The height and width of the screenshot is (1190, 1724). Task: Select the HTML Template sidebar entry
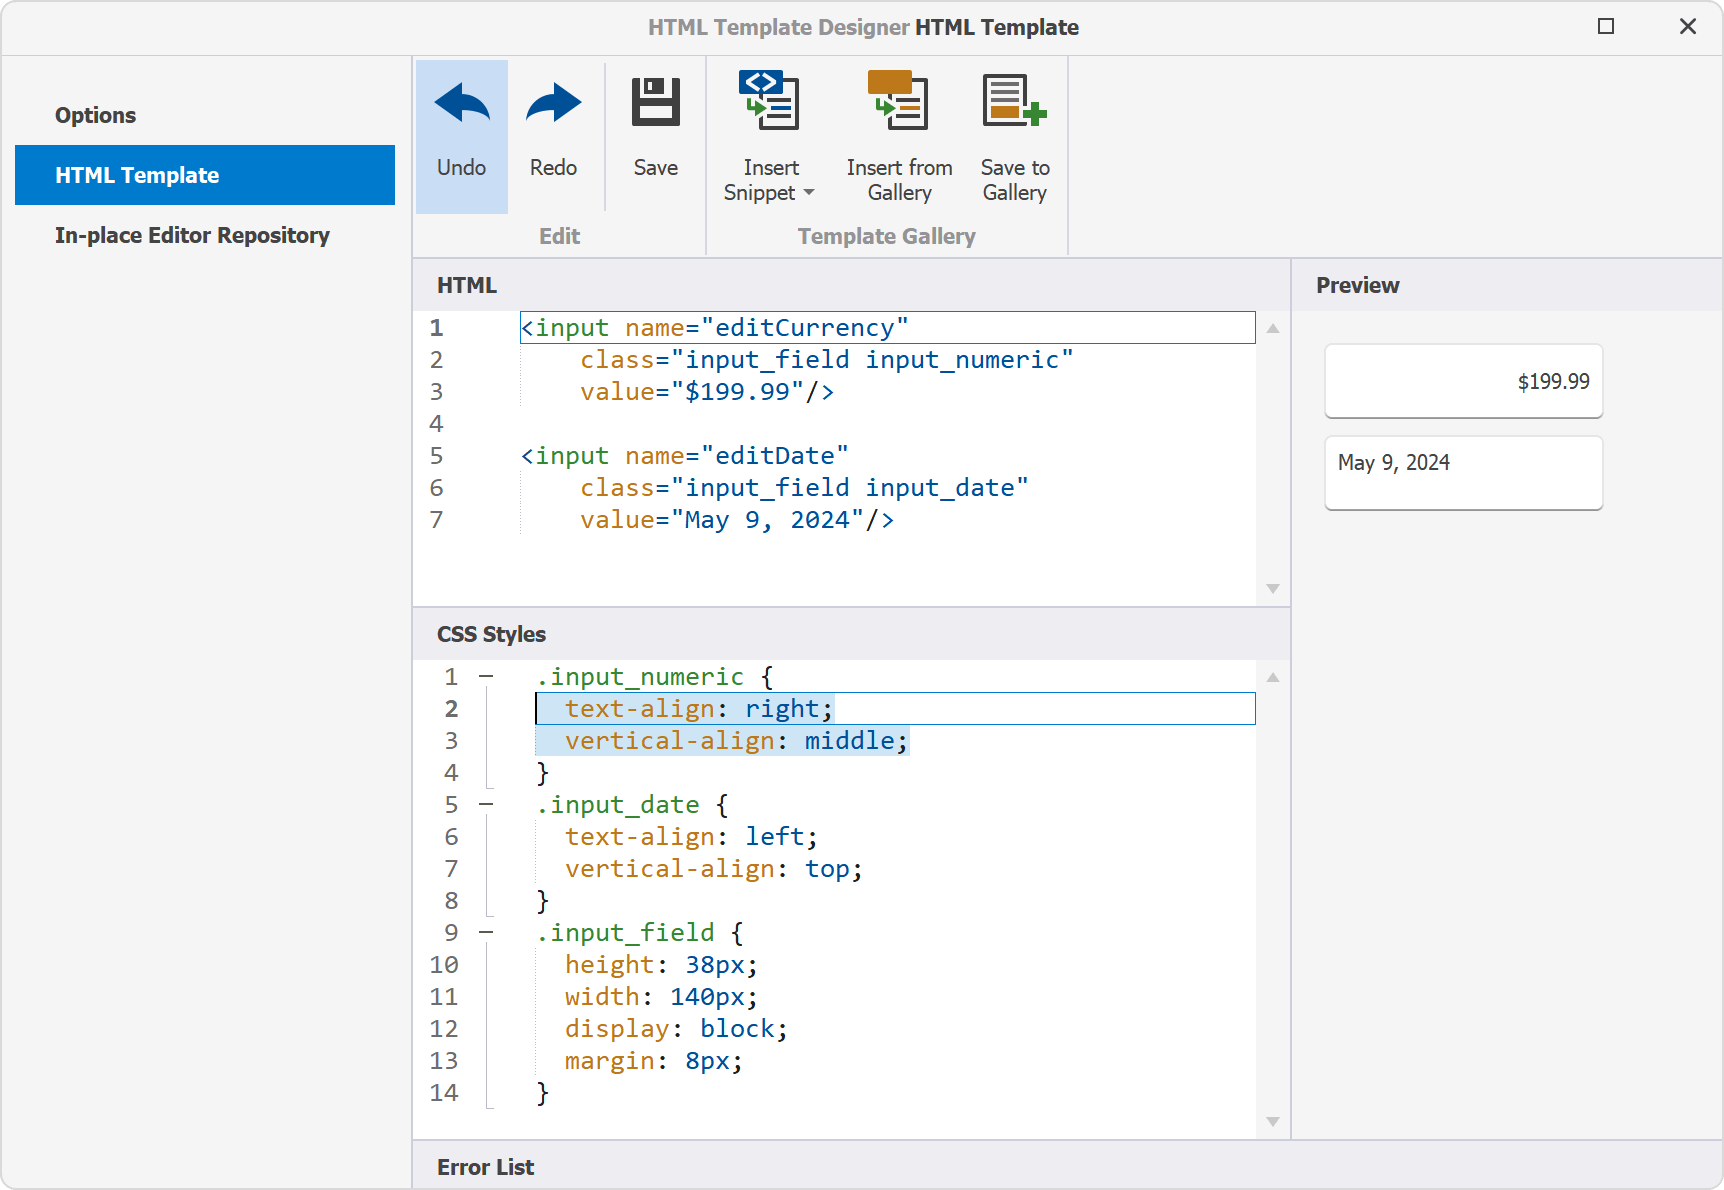click(x=137, y=175)
